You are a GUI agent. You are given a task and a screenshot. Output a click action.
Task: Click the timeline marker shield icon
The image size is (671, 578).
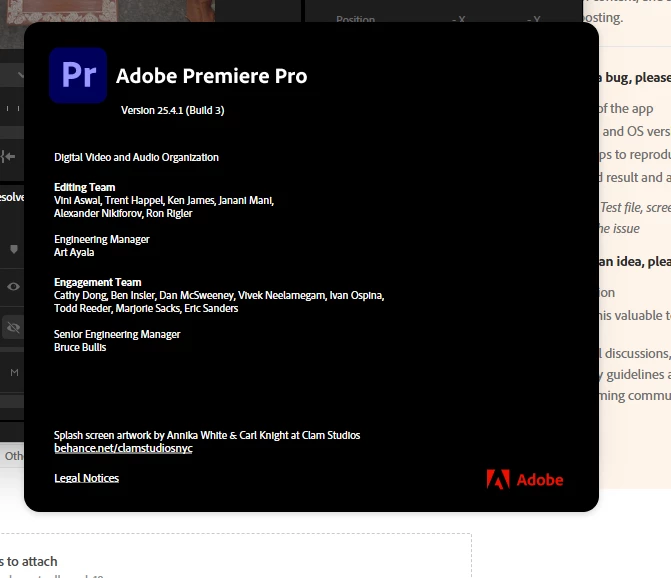coord(14,249)
